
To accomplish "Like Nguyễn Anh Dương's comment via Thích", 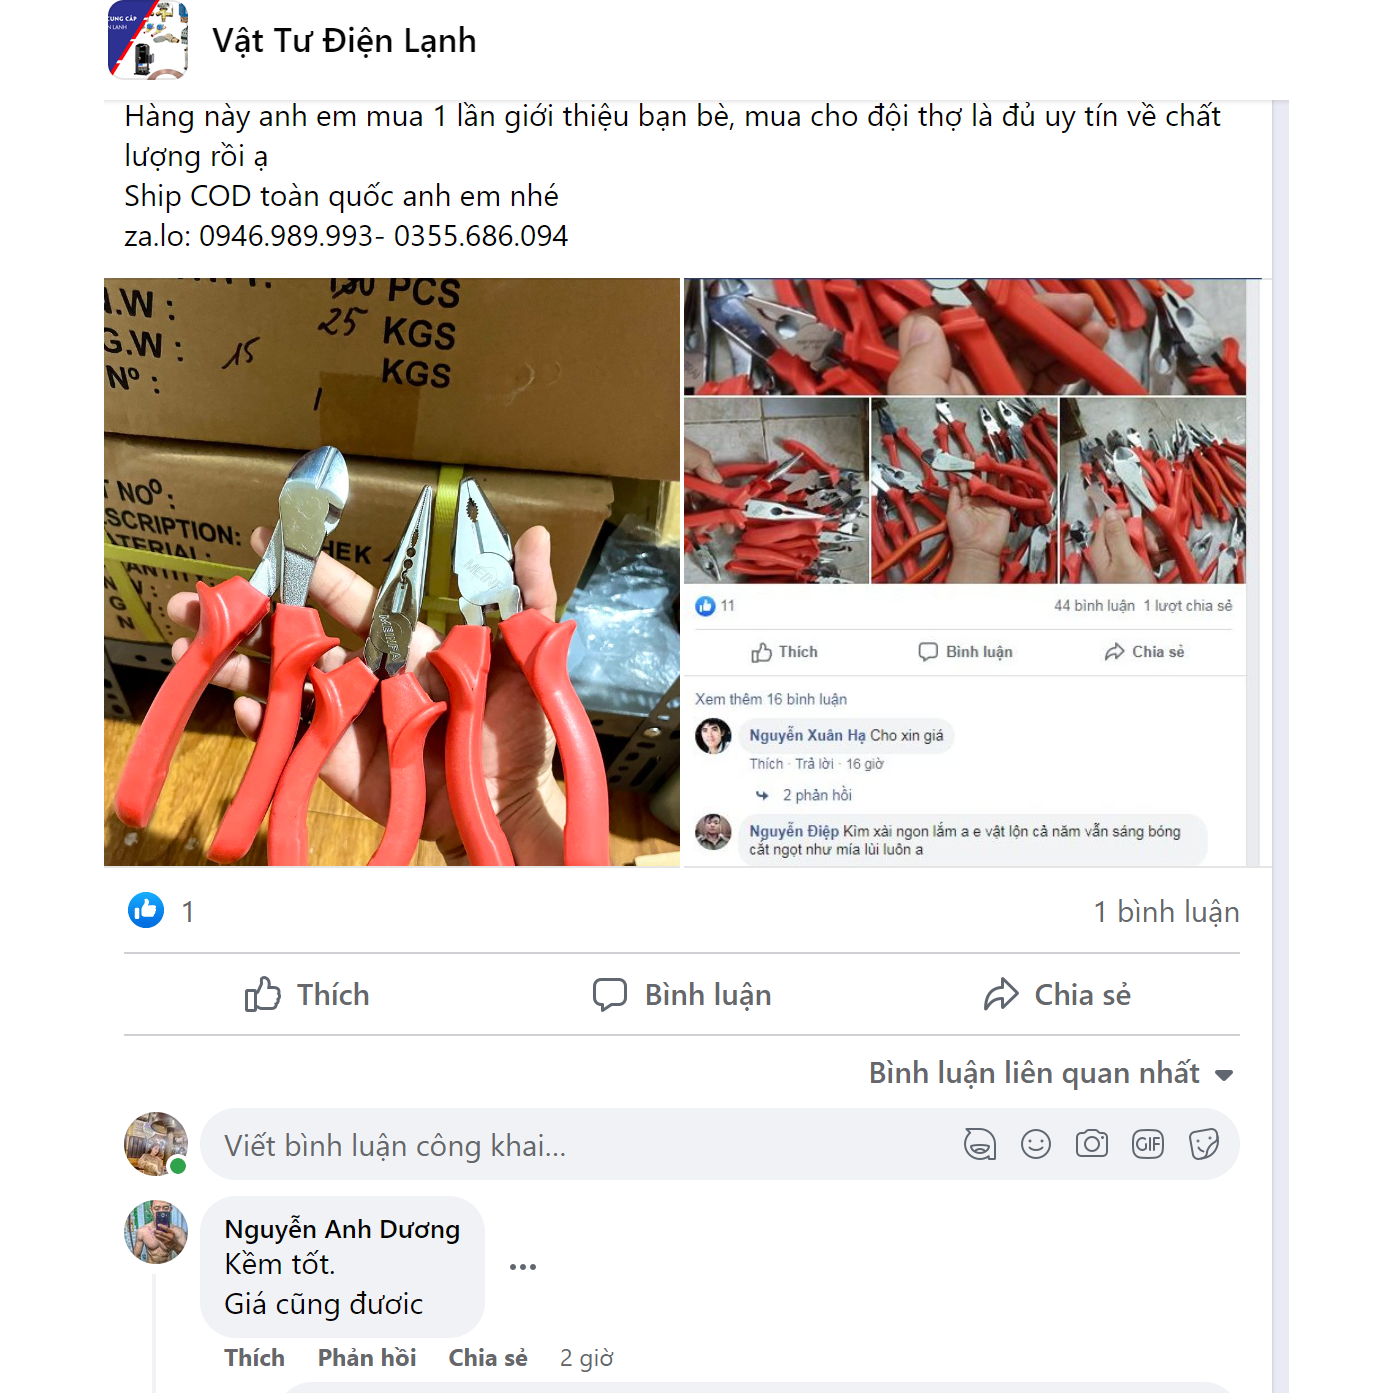I will 254,1358.
